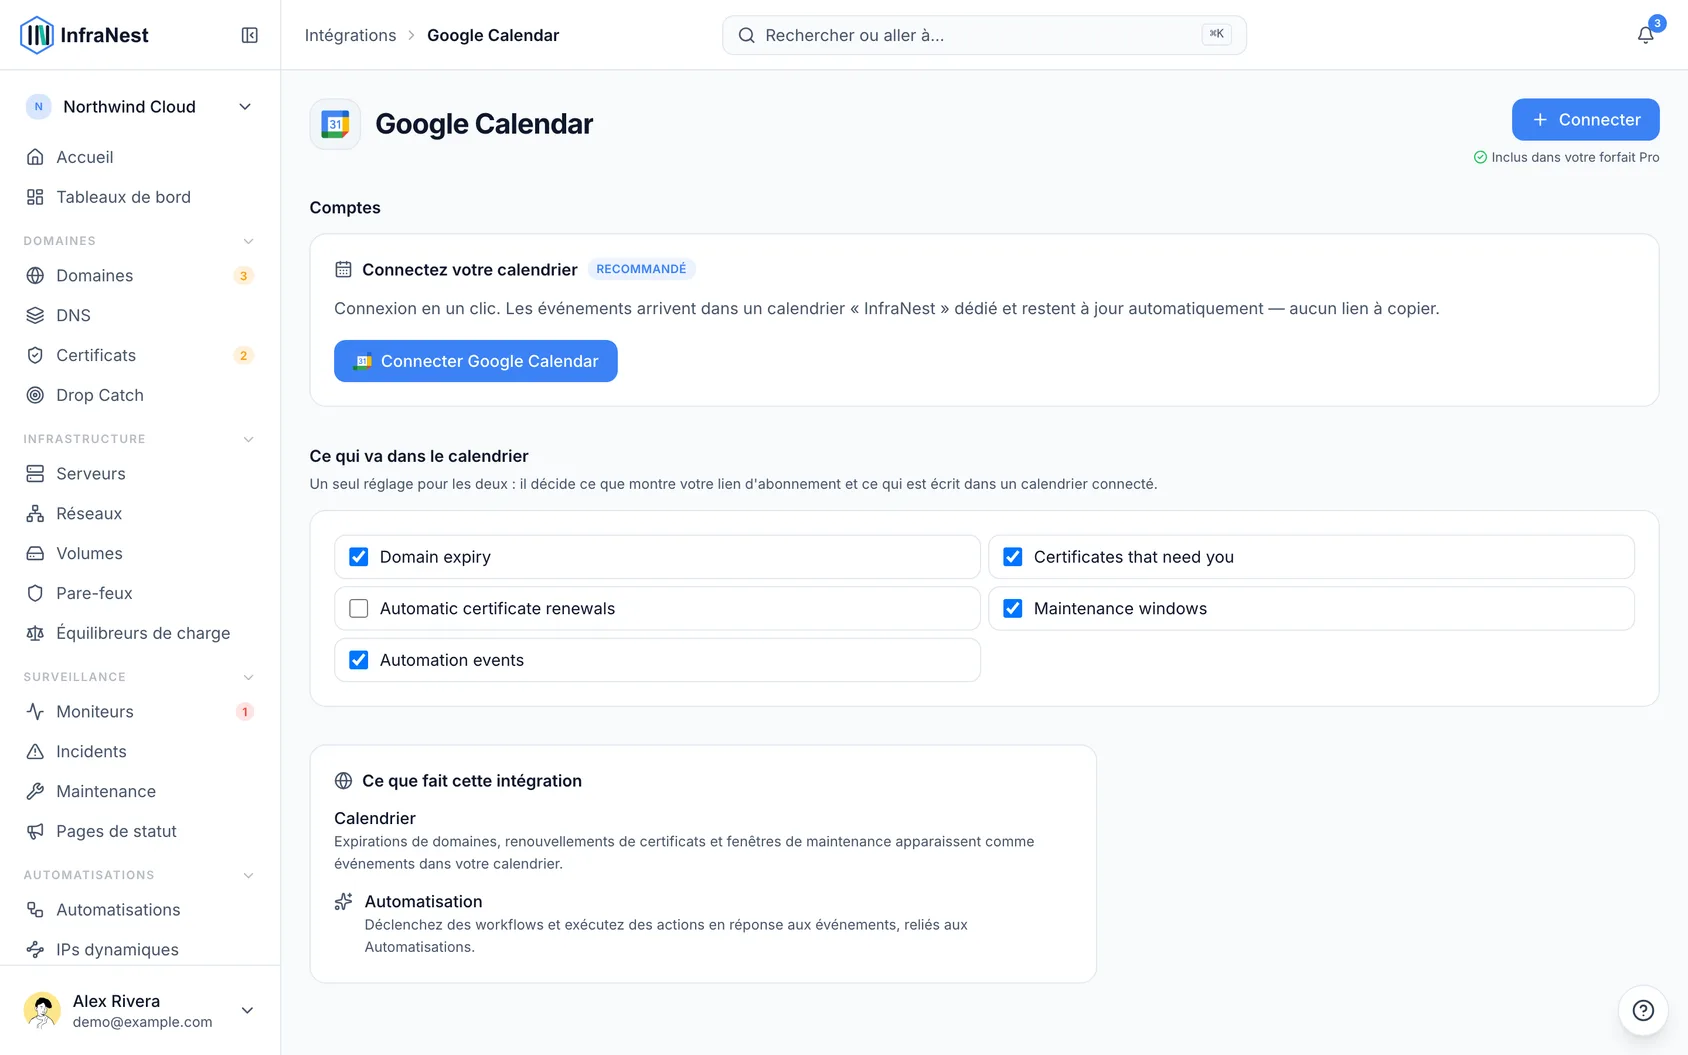
Task: Uncheck Certificates that need you checkbox
Action: [1013, 557]
